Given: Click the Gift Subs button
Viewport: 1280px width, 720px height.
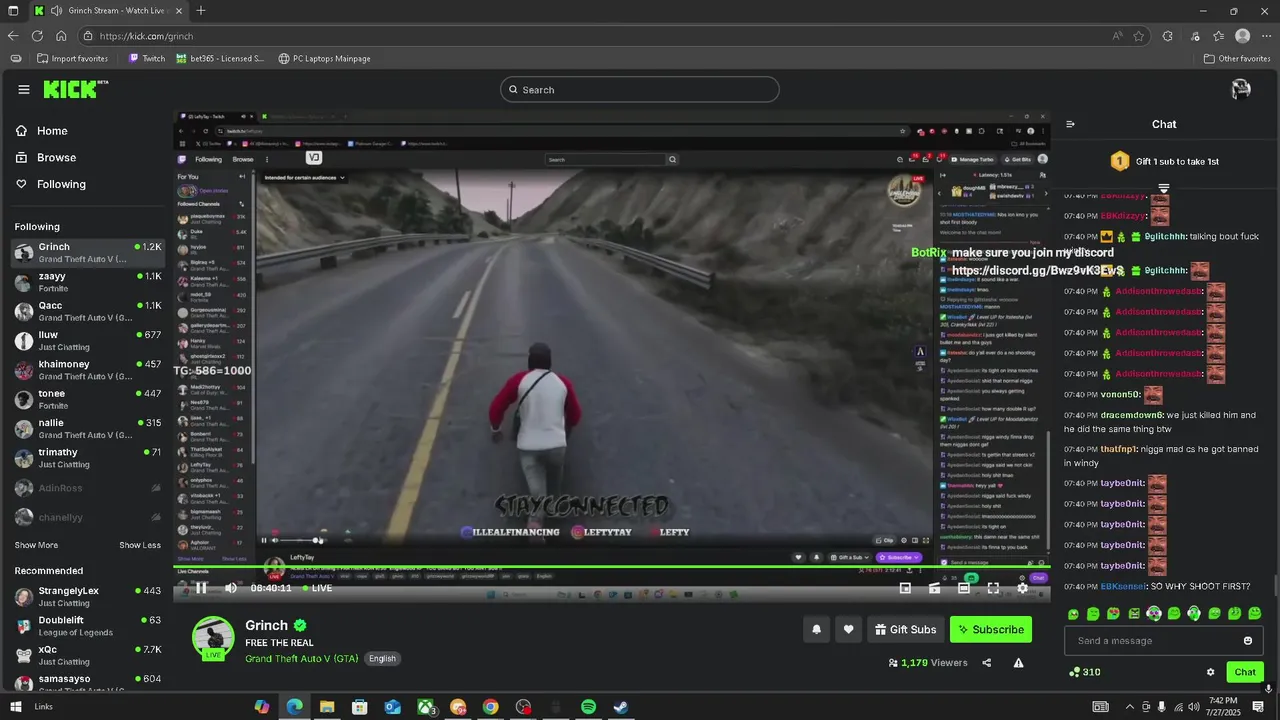Looking at the screenshot, I should [905, 629].
